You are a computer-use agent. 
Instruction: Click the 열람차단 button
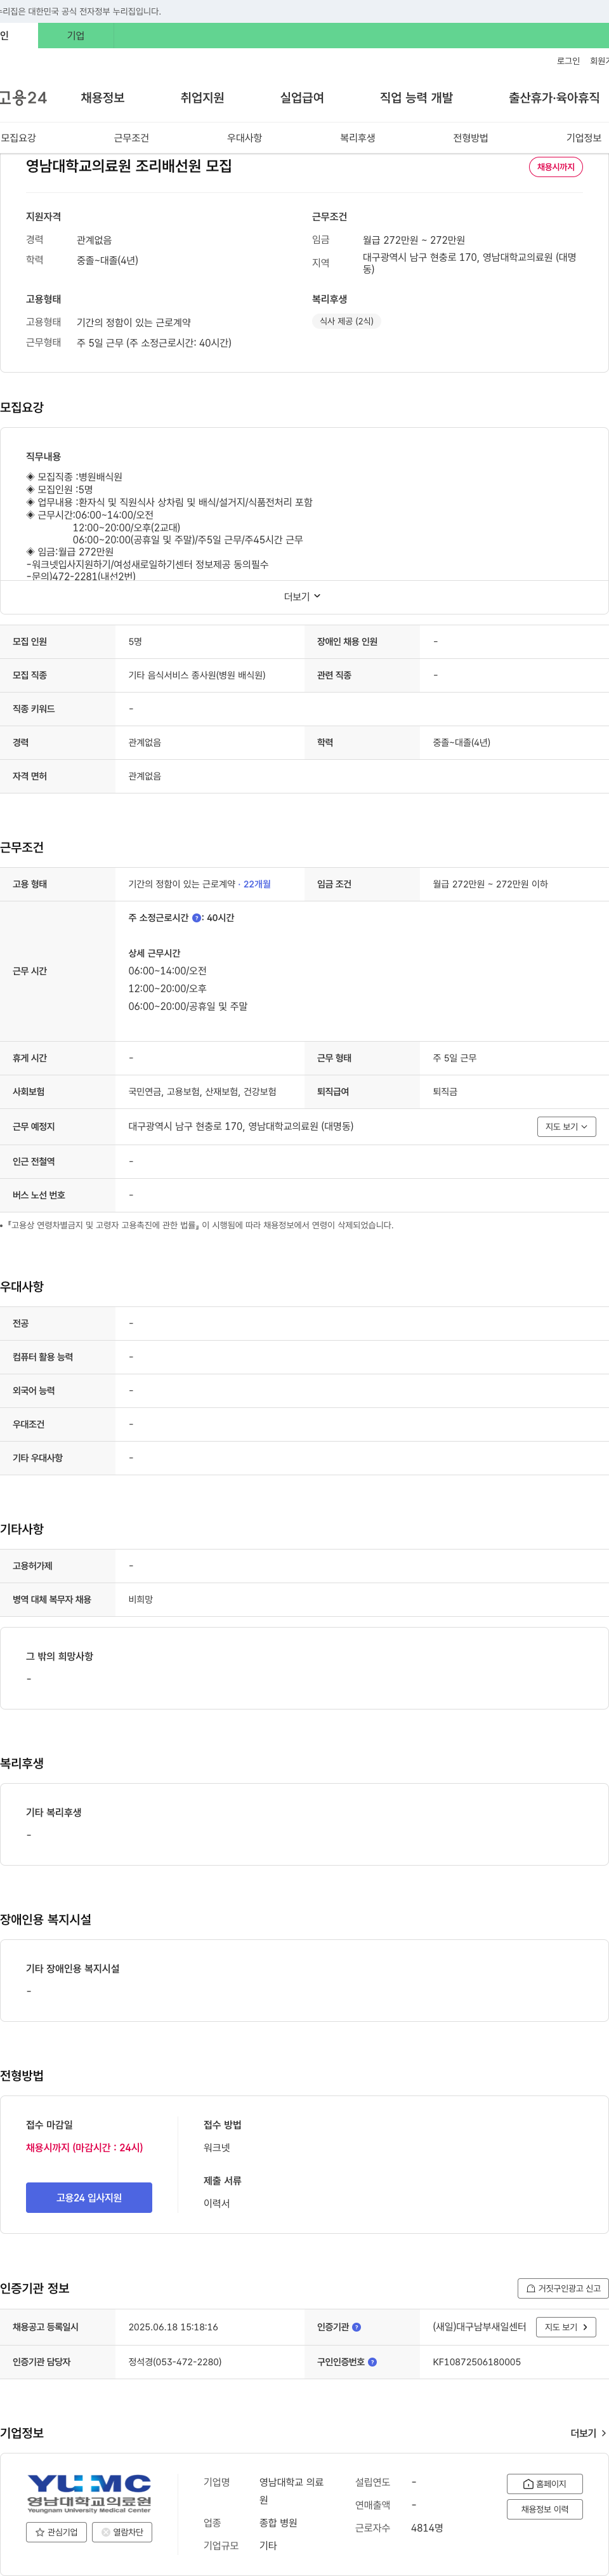(x=122, y=2532)
